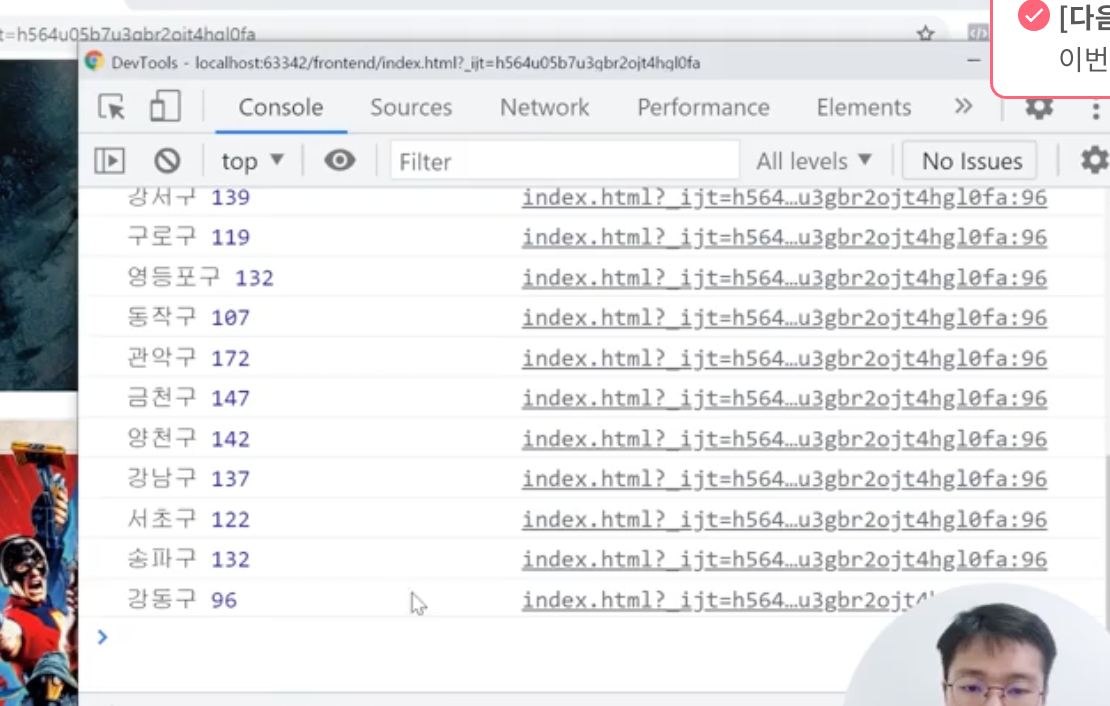The height and width of the screenshot is (706, 1110).
Task: Open DevTools settings gear in tab bar
Action: click(1039, 107)
